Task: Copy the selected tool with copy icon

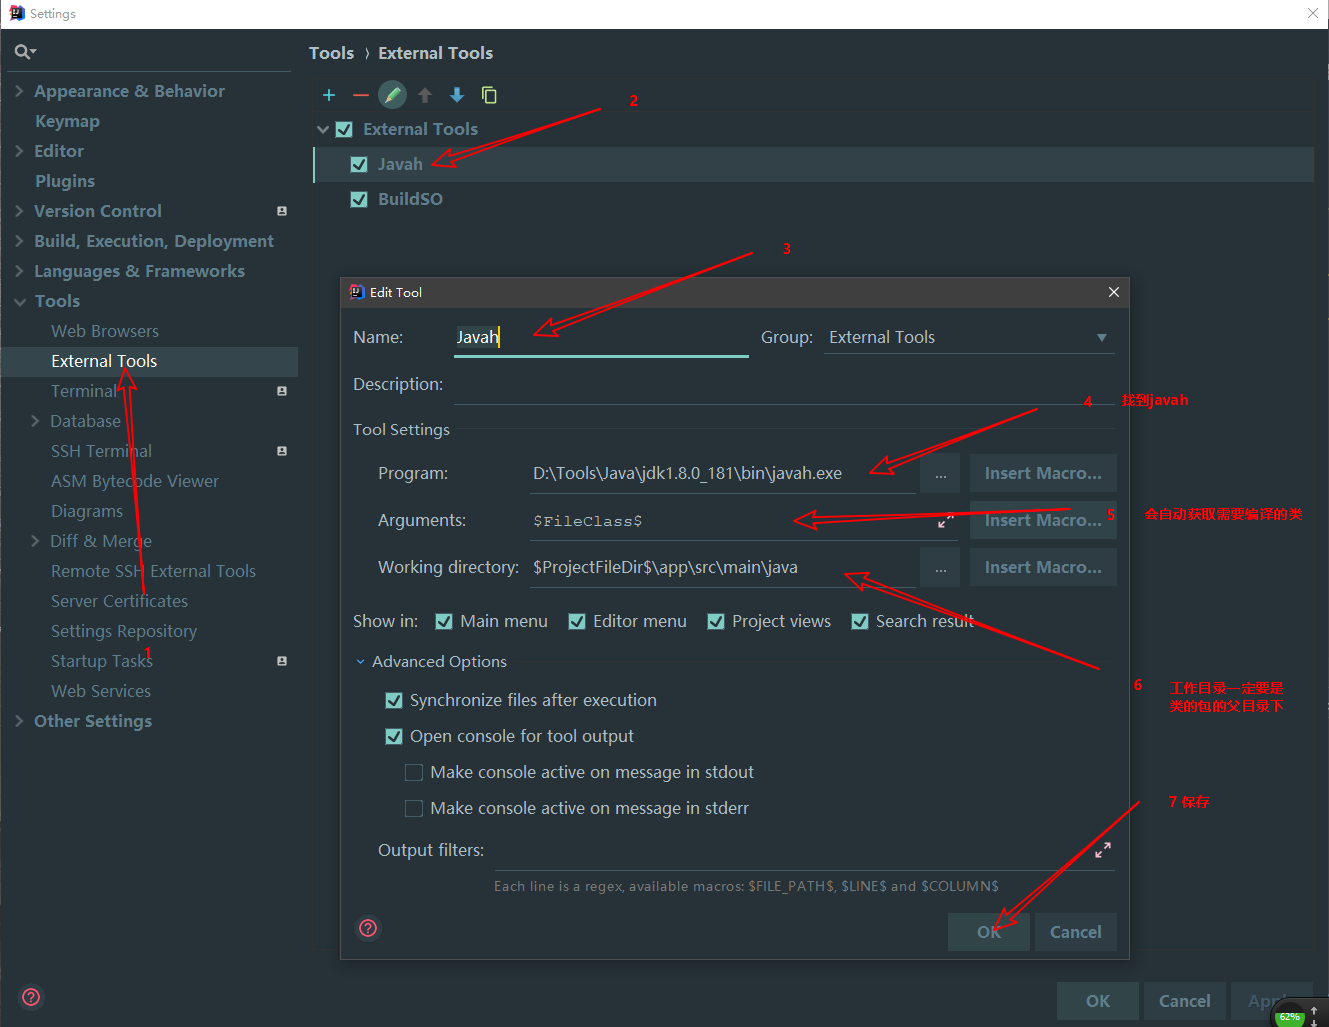Action: coord(489,95)
